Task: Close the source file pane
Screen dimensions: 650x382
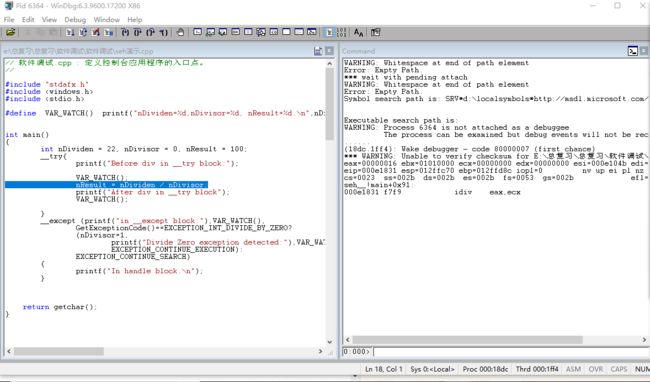Action: pos(329,51)
